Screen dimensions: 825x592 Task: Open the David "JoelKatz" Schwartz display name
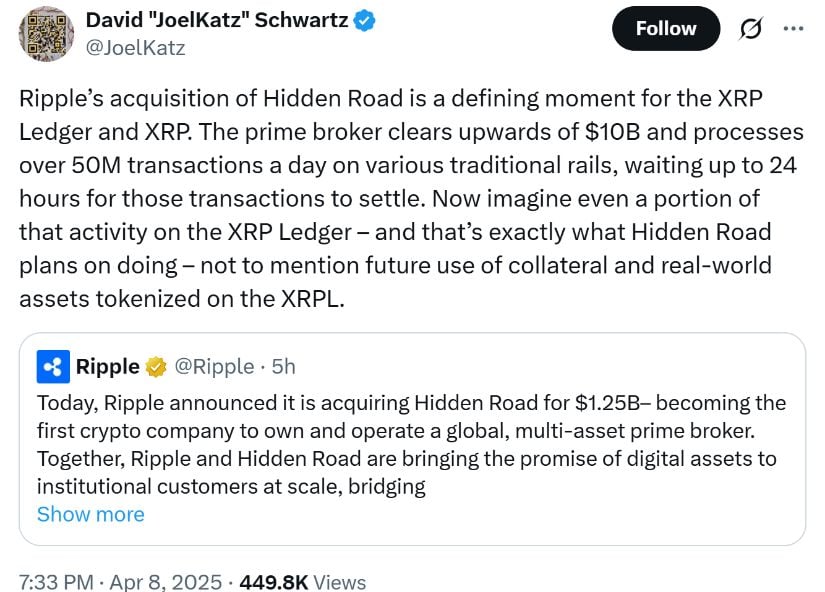[218, 20]
